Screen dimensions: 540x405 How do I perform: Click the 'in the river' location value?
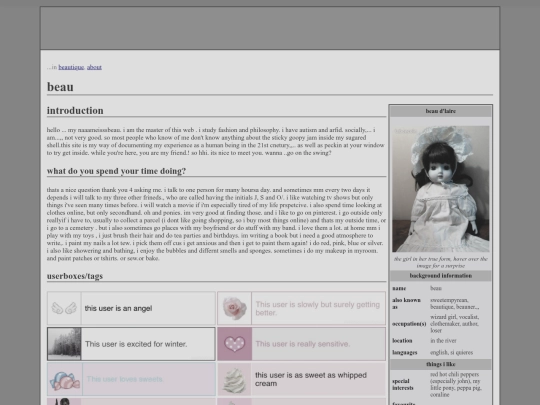[443, 341]
